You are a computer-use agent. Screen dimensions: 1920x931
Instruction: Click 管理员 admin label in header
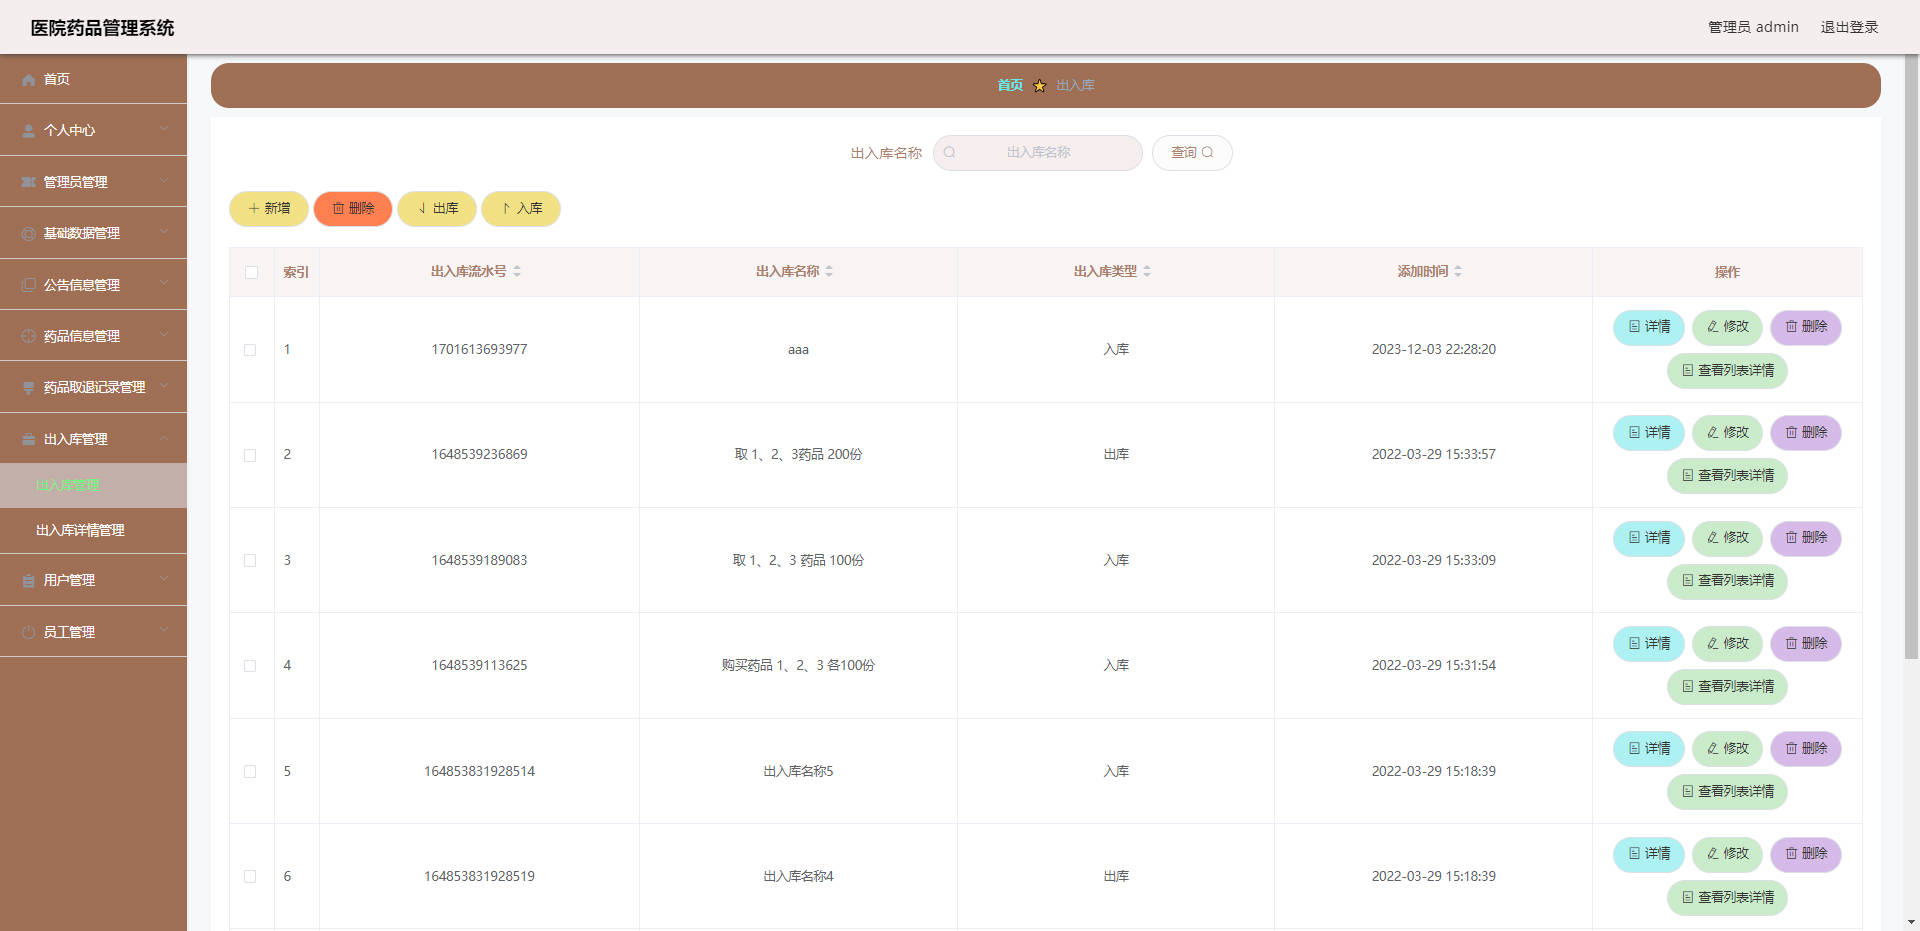[1753, 27]
